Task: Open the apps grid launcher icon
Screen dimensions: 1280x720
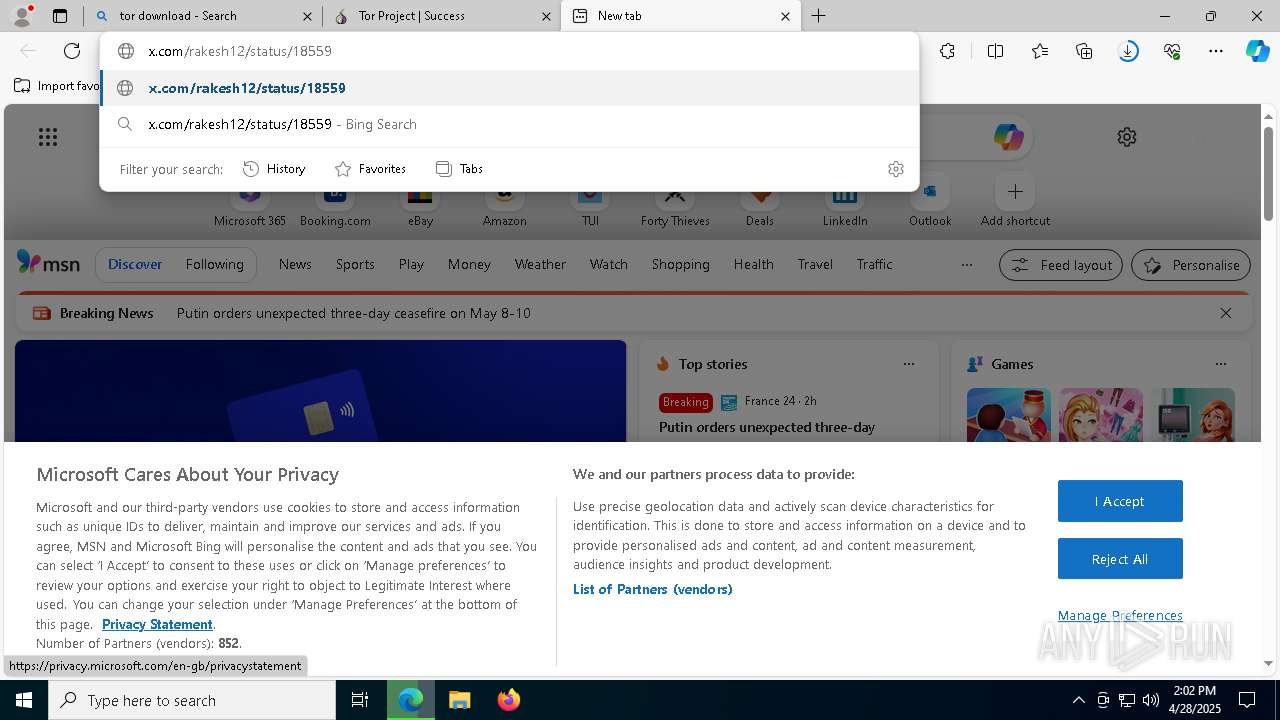Action: pyautogui.click(x=48, y=137)
